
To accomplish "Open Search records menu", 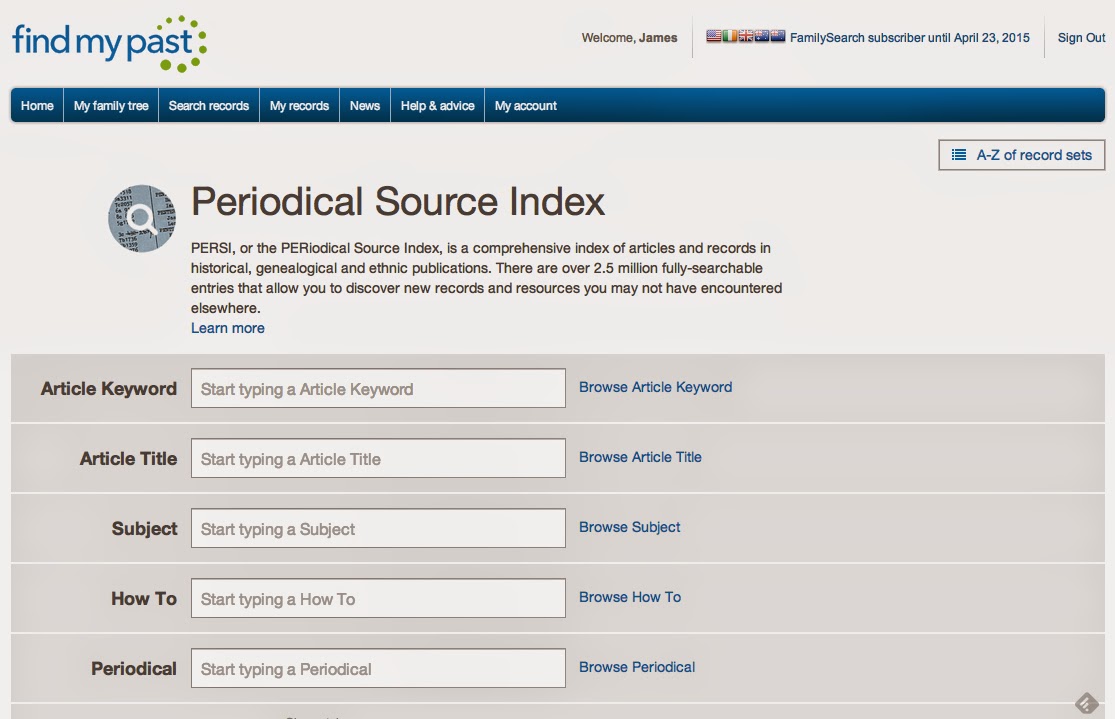I will pos(209,105).
